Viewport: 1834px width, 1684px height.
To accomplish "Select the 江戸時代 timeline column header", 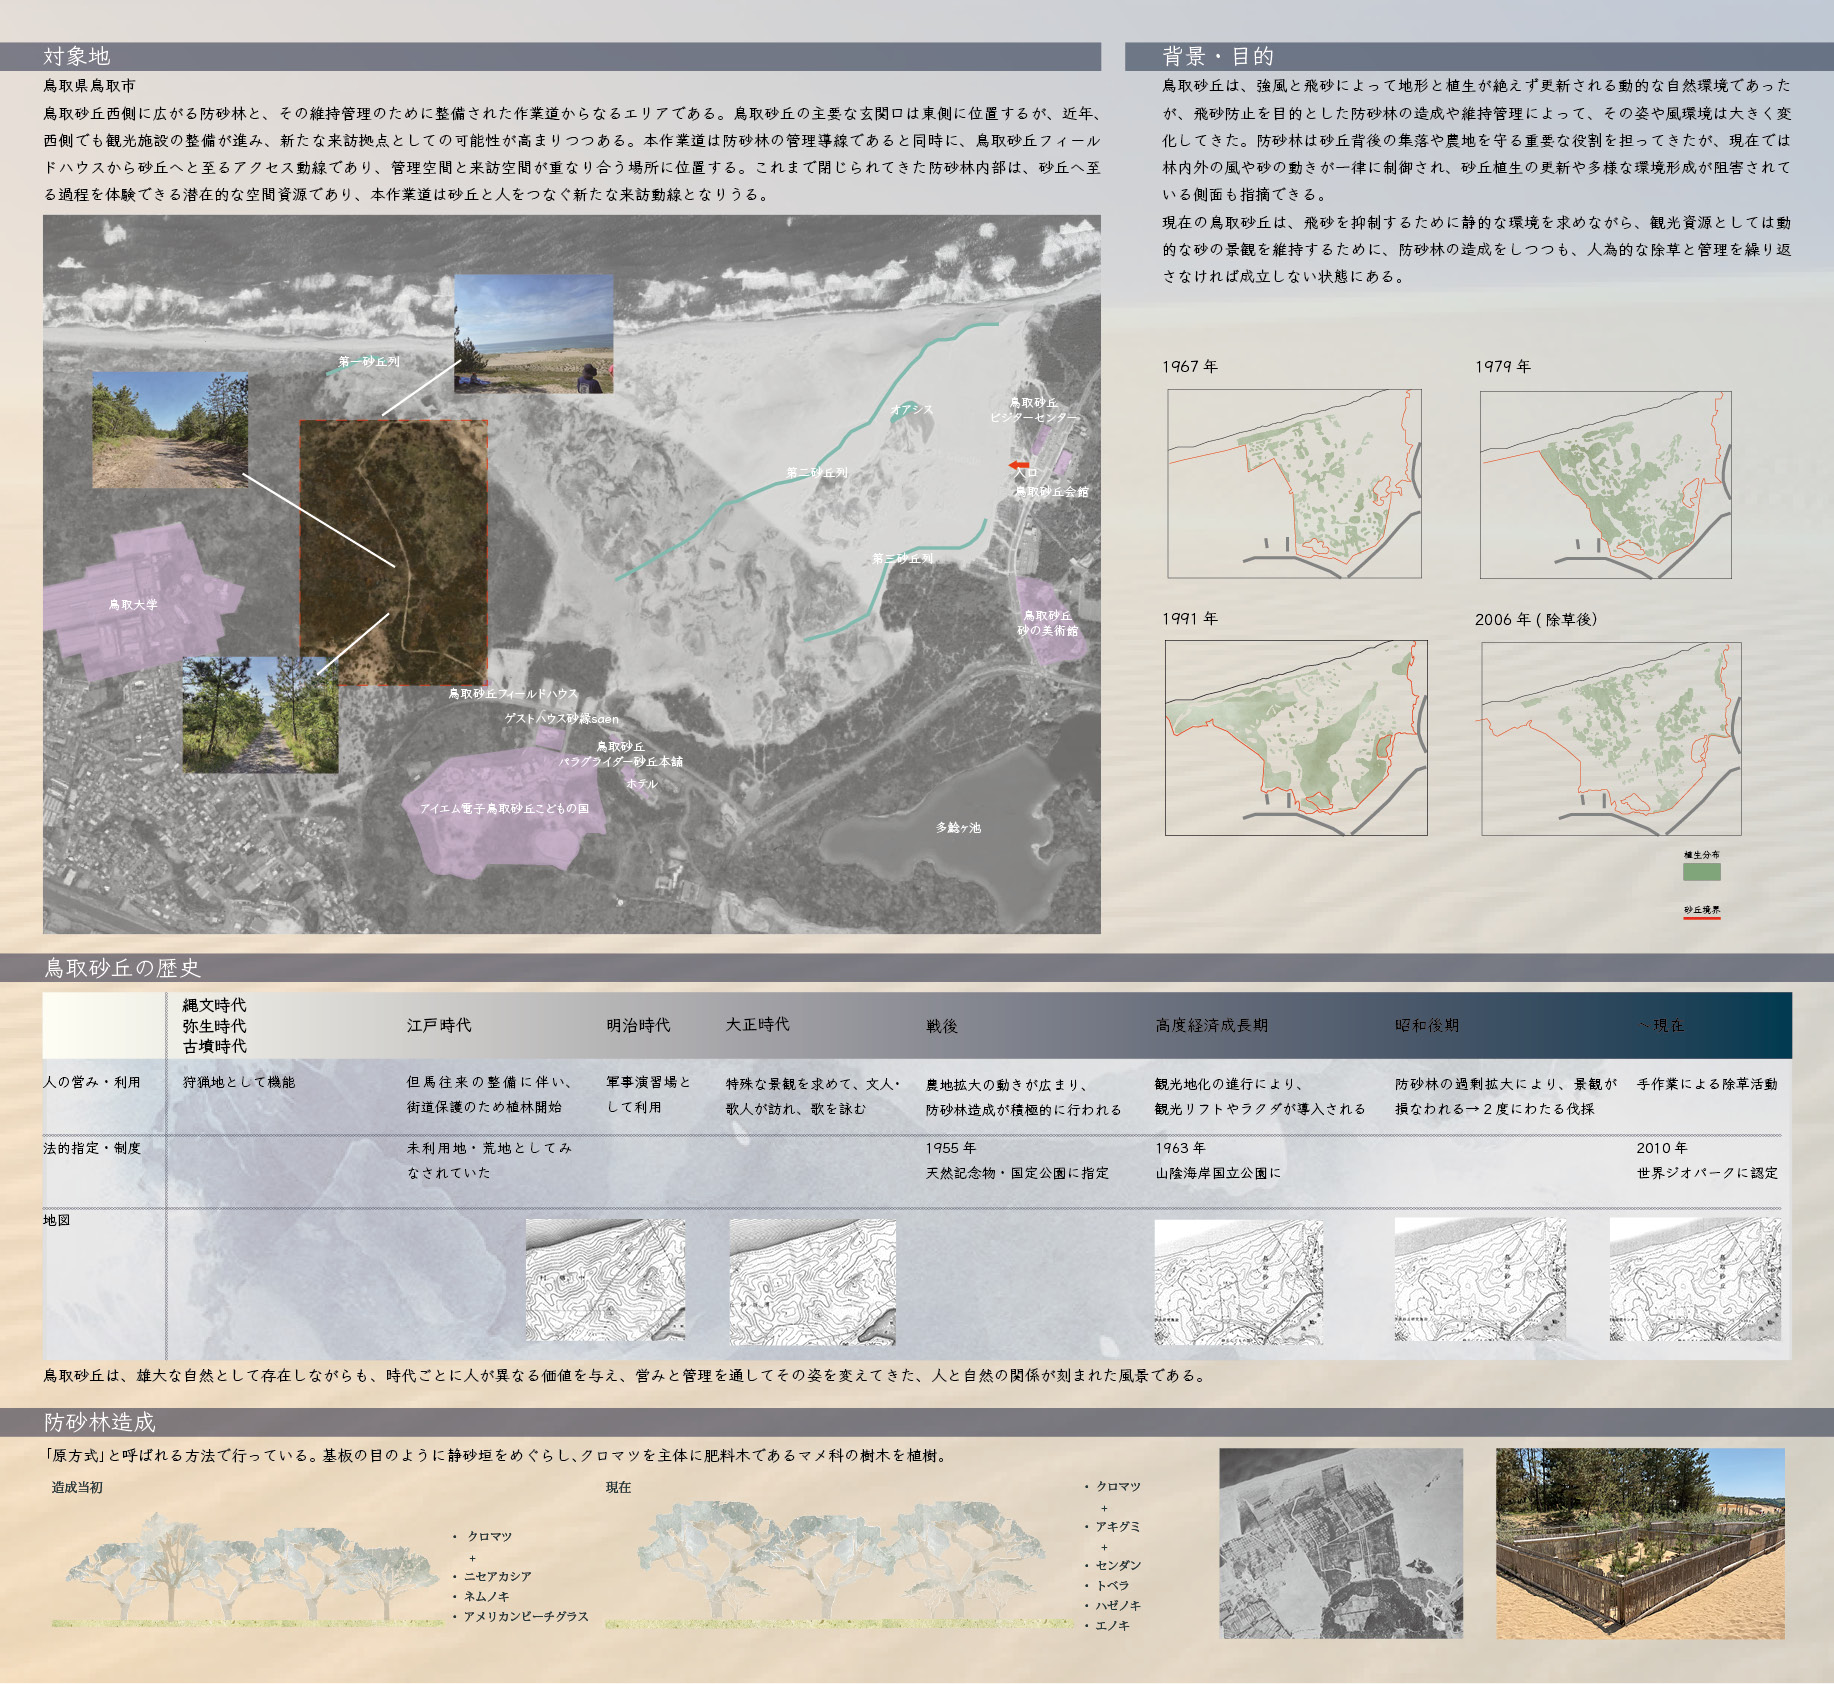I will tap(438, 1025).
